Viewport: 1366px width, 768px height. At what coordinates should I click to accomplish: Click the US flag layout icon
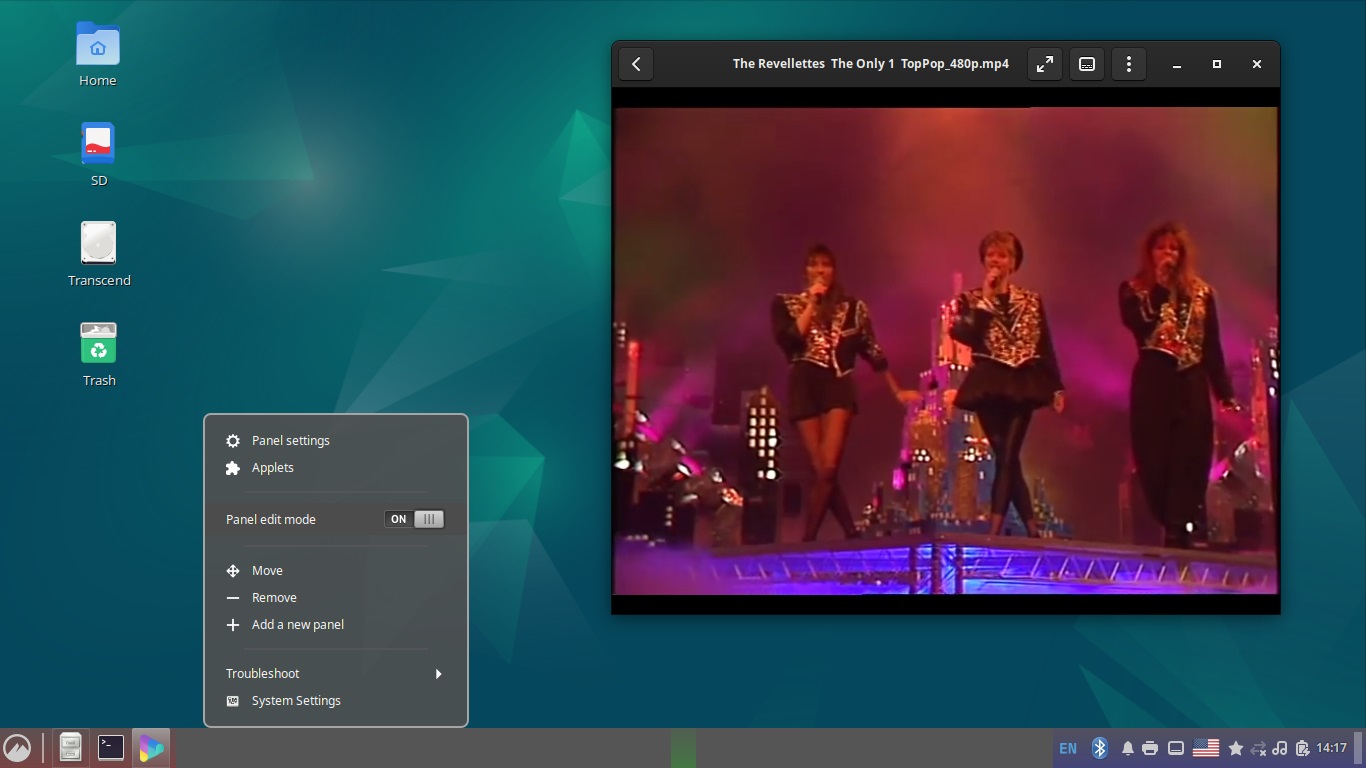pos(1206,748)
